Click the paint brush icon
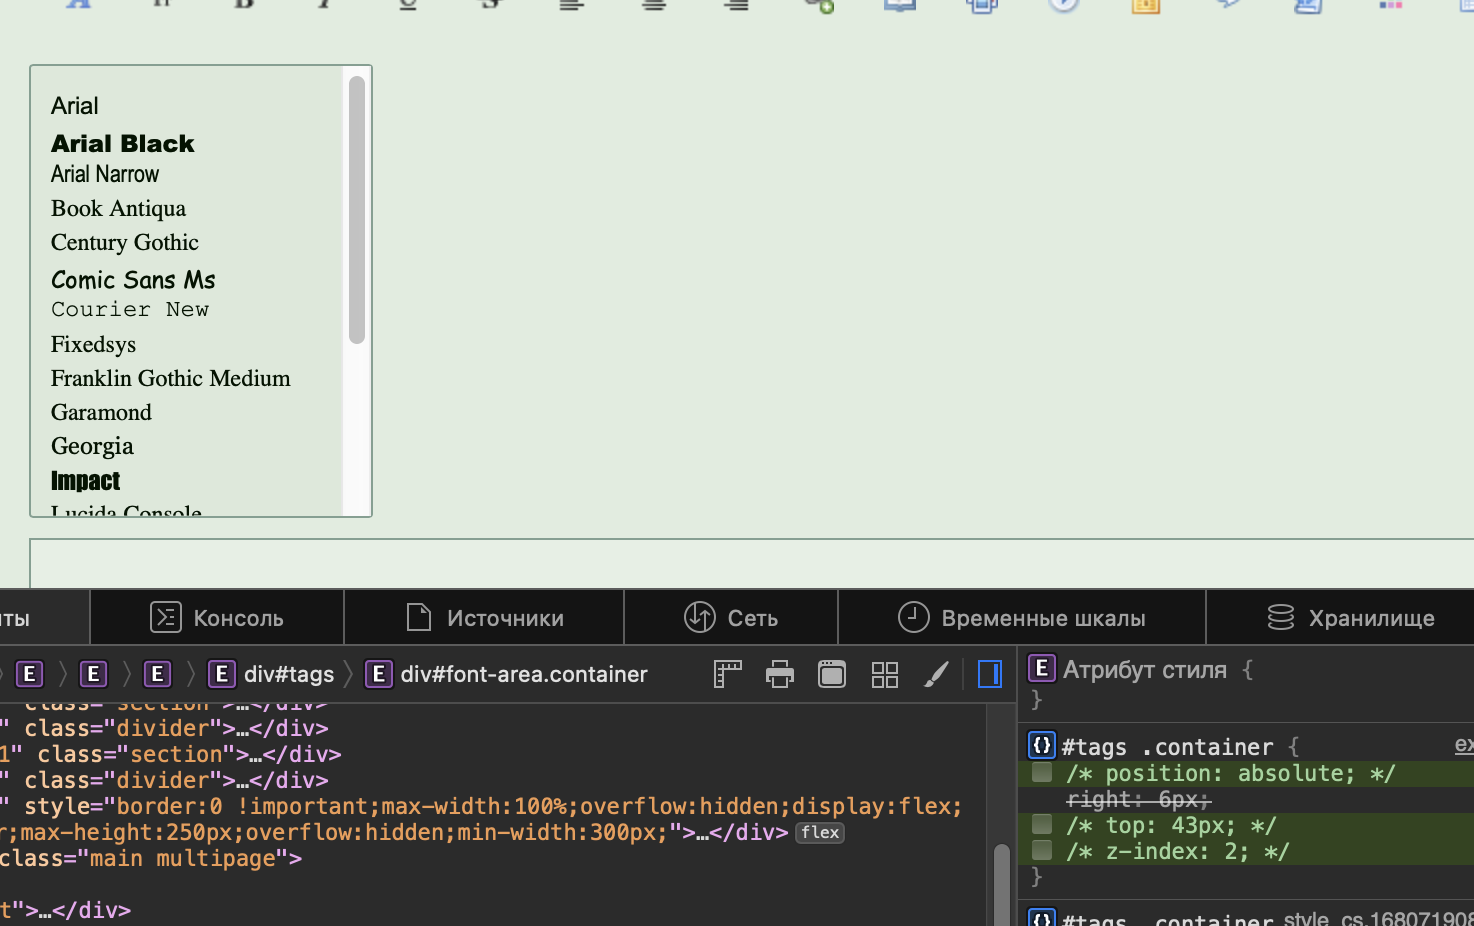 (936, 675)
